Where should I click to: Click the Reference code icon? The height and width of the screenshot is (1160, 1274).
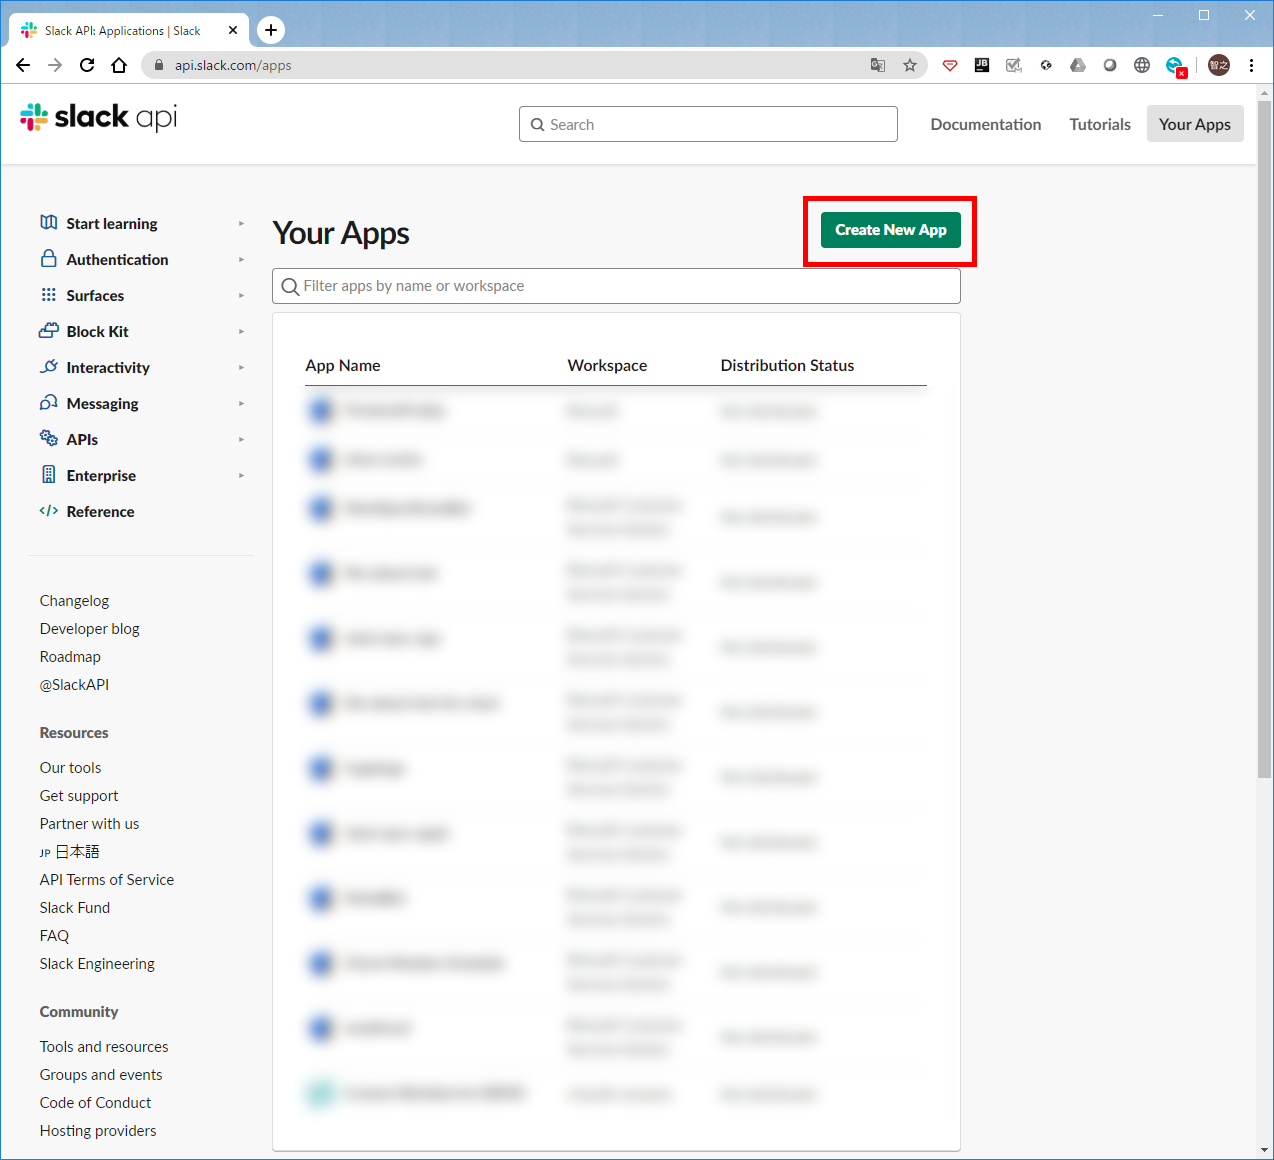[x=48, y=511]
